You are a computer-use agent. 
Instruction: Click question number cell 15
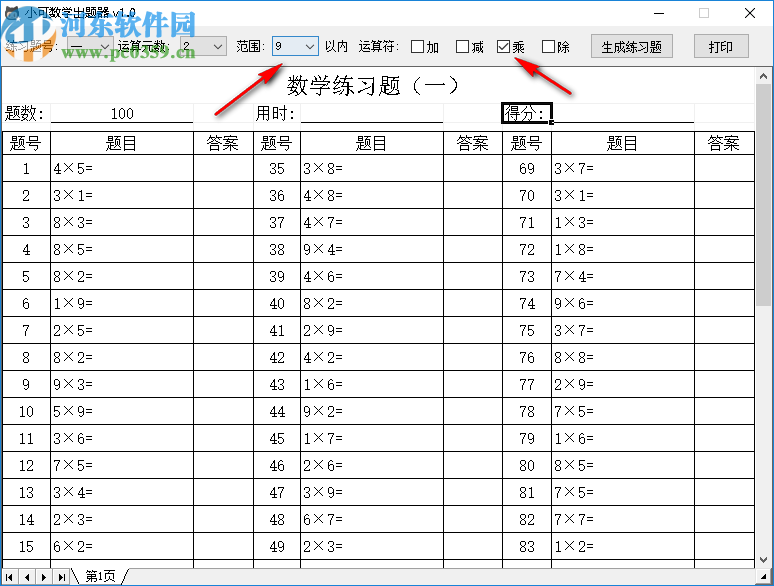[x=26, y=546]
